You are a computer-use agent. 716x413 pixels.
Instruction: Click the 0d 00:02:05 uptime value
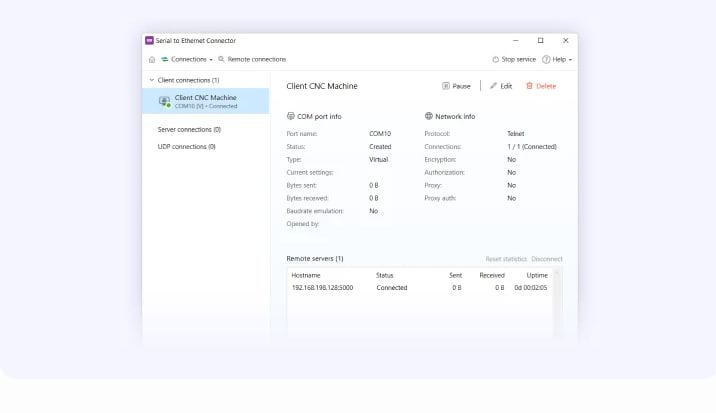pyautogui.click(x=531, y=288)
